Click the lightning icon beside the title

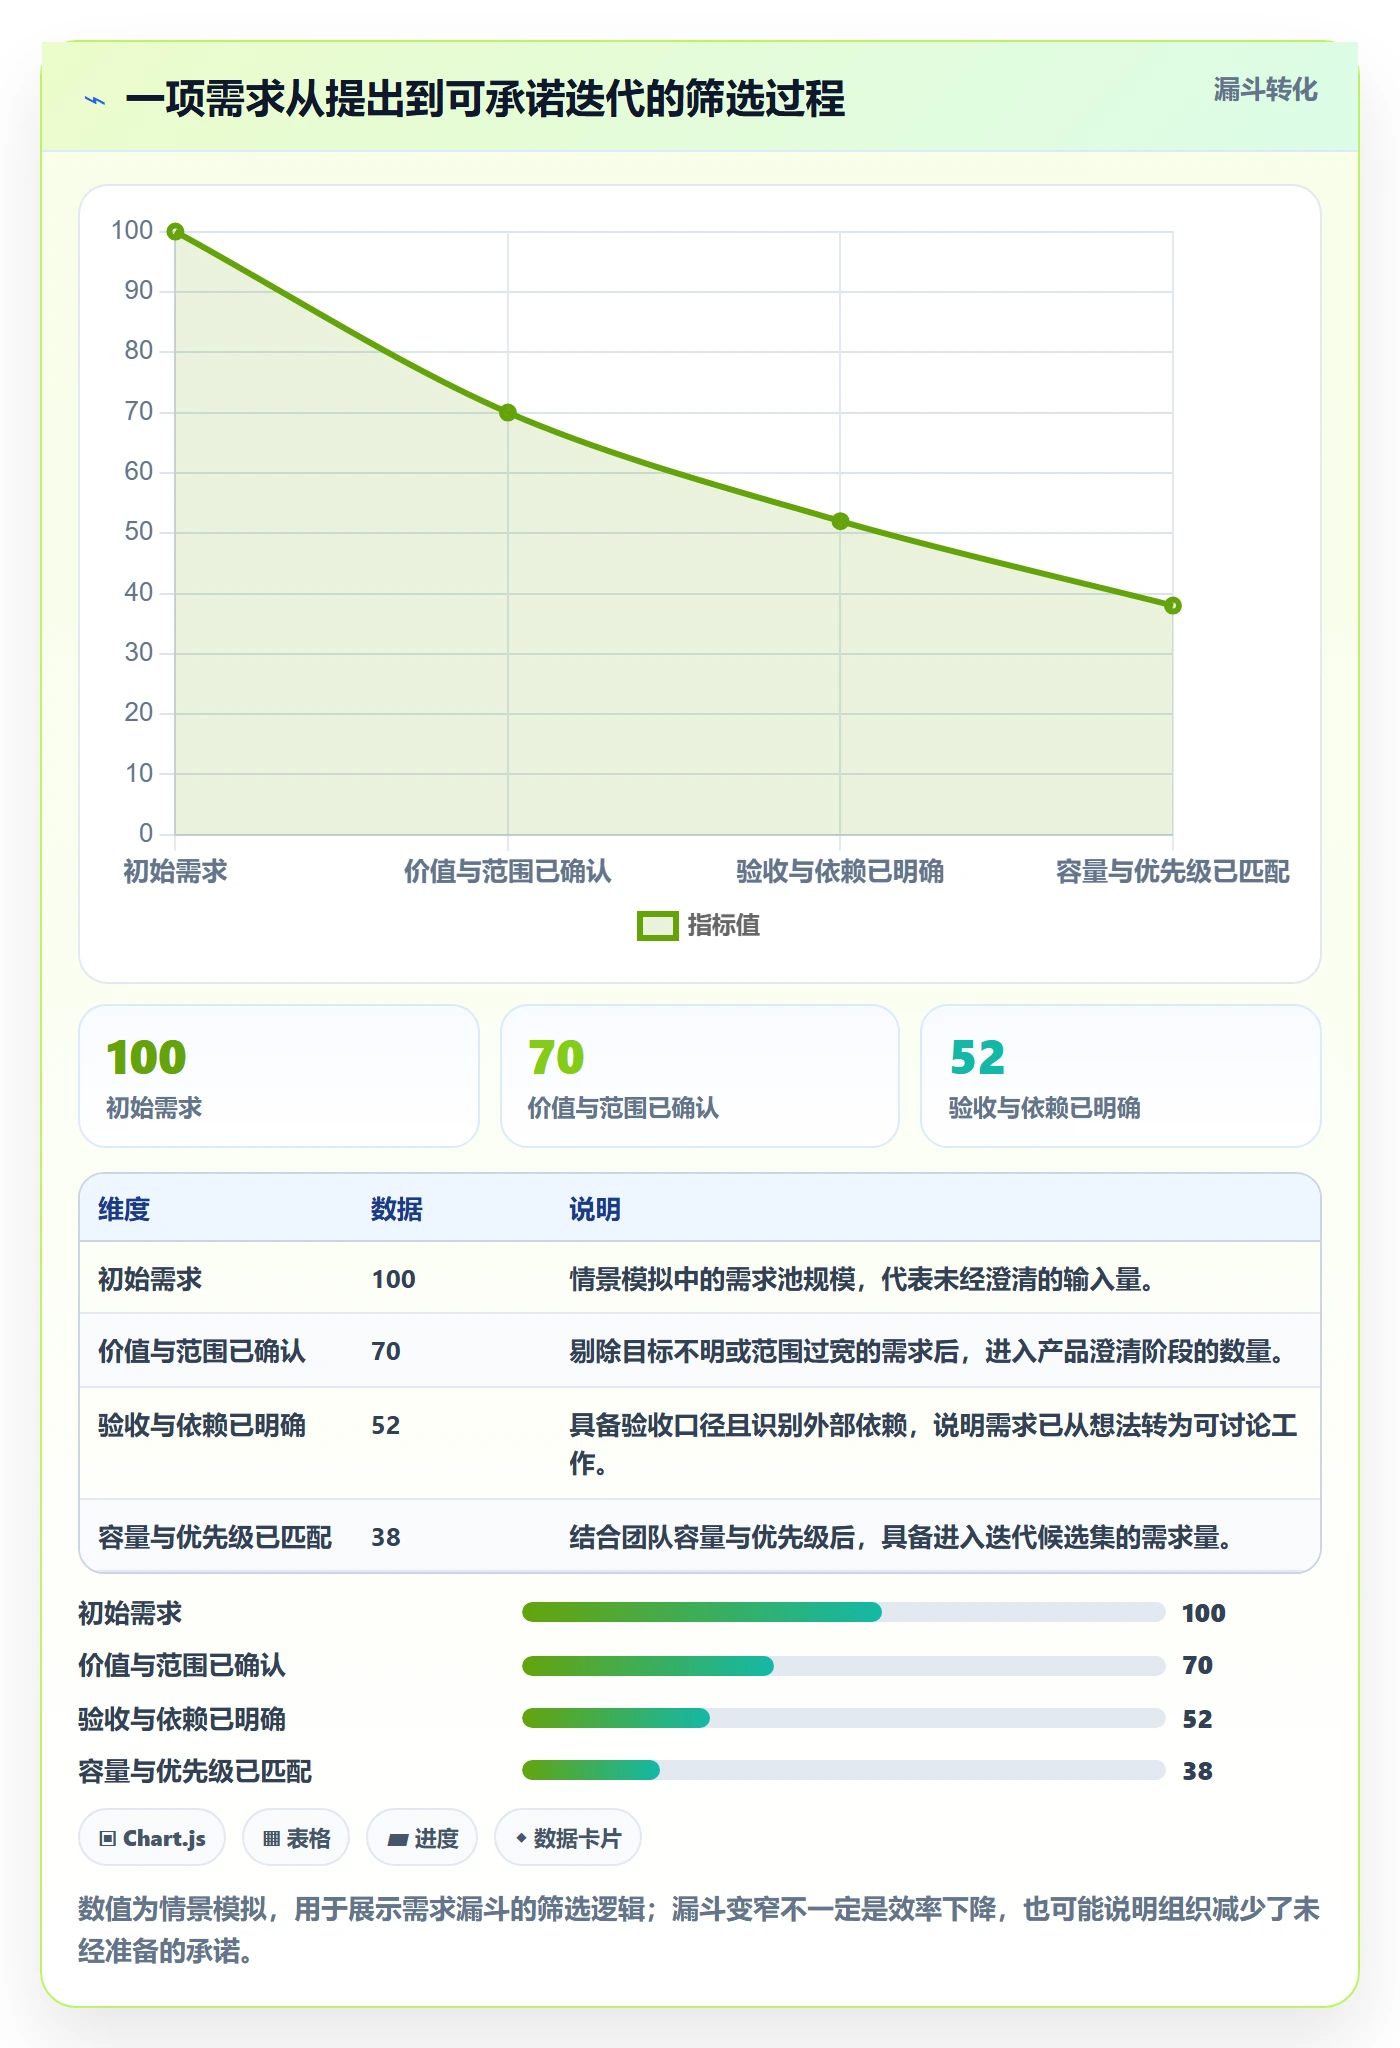coord(96,100)
